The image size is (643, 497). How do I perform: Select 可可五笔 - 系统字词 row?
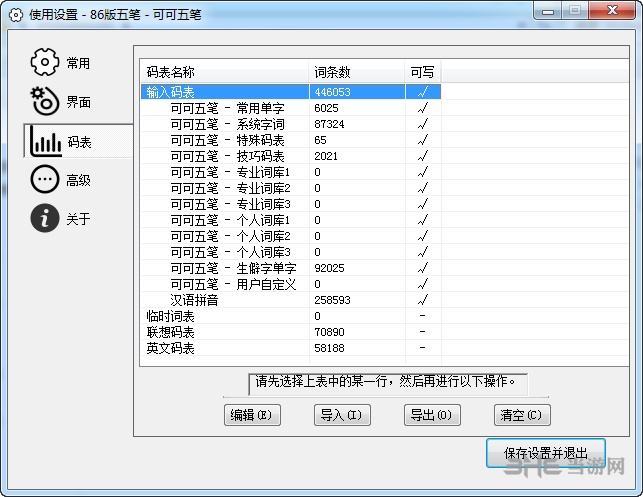coord(291,124)
